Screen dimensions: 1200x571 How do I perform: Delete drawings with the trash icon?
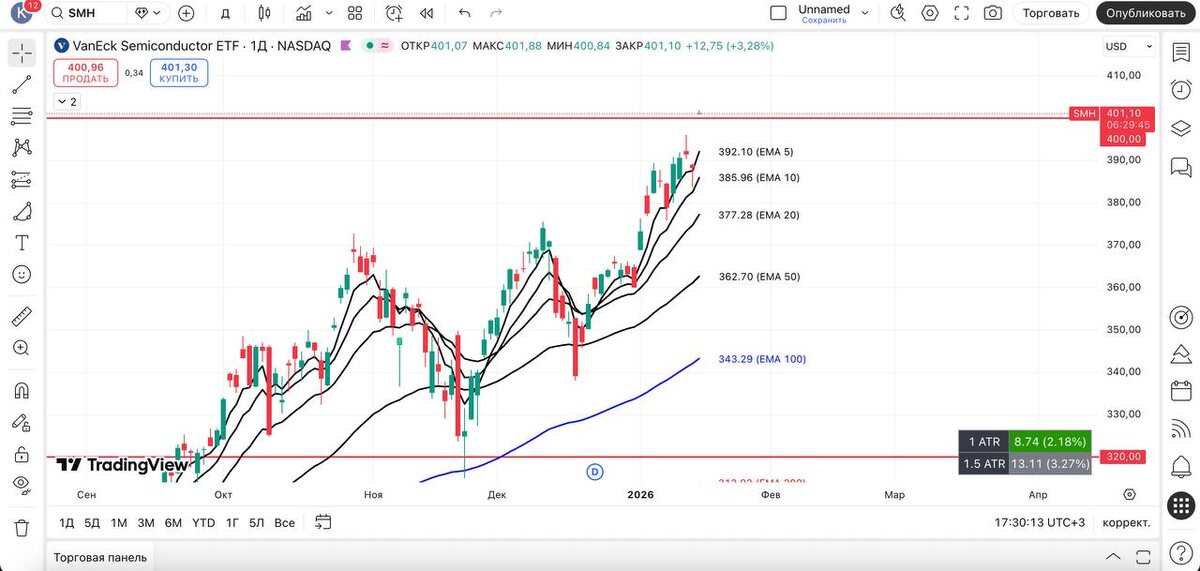click(x=21, y=527)
